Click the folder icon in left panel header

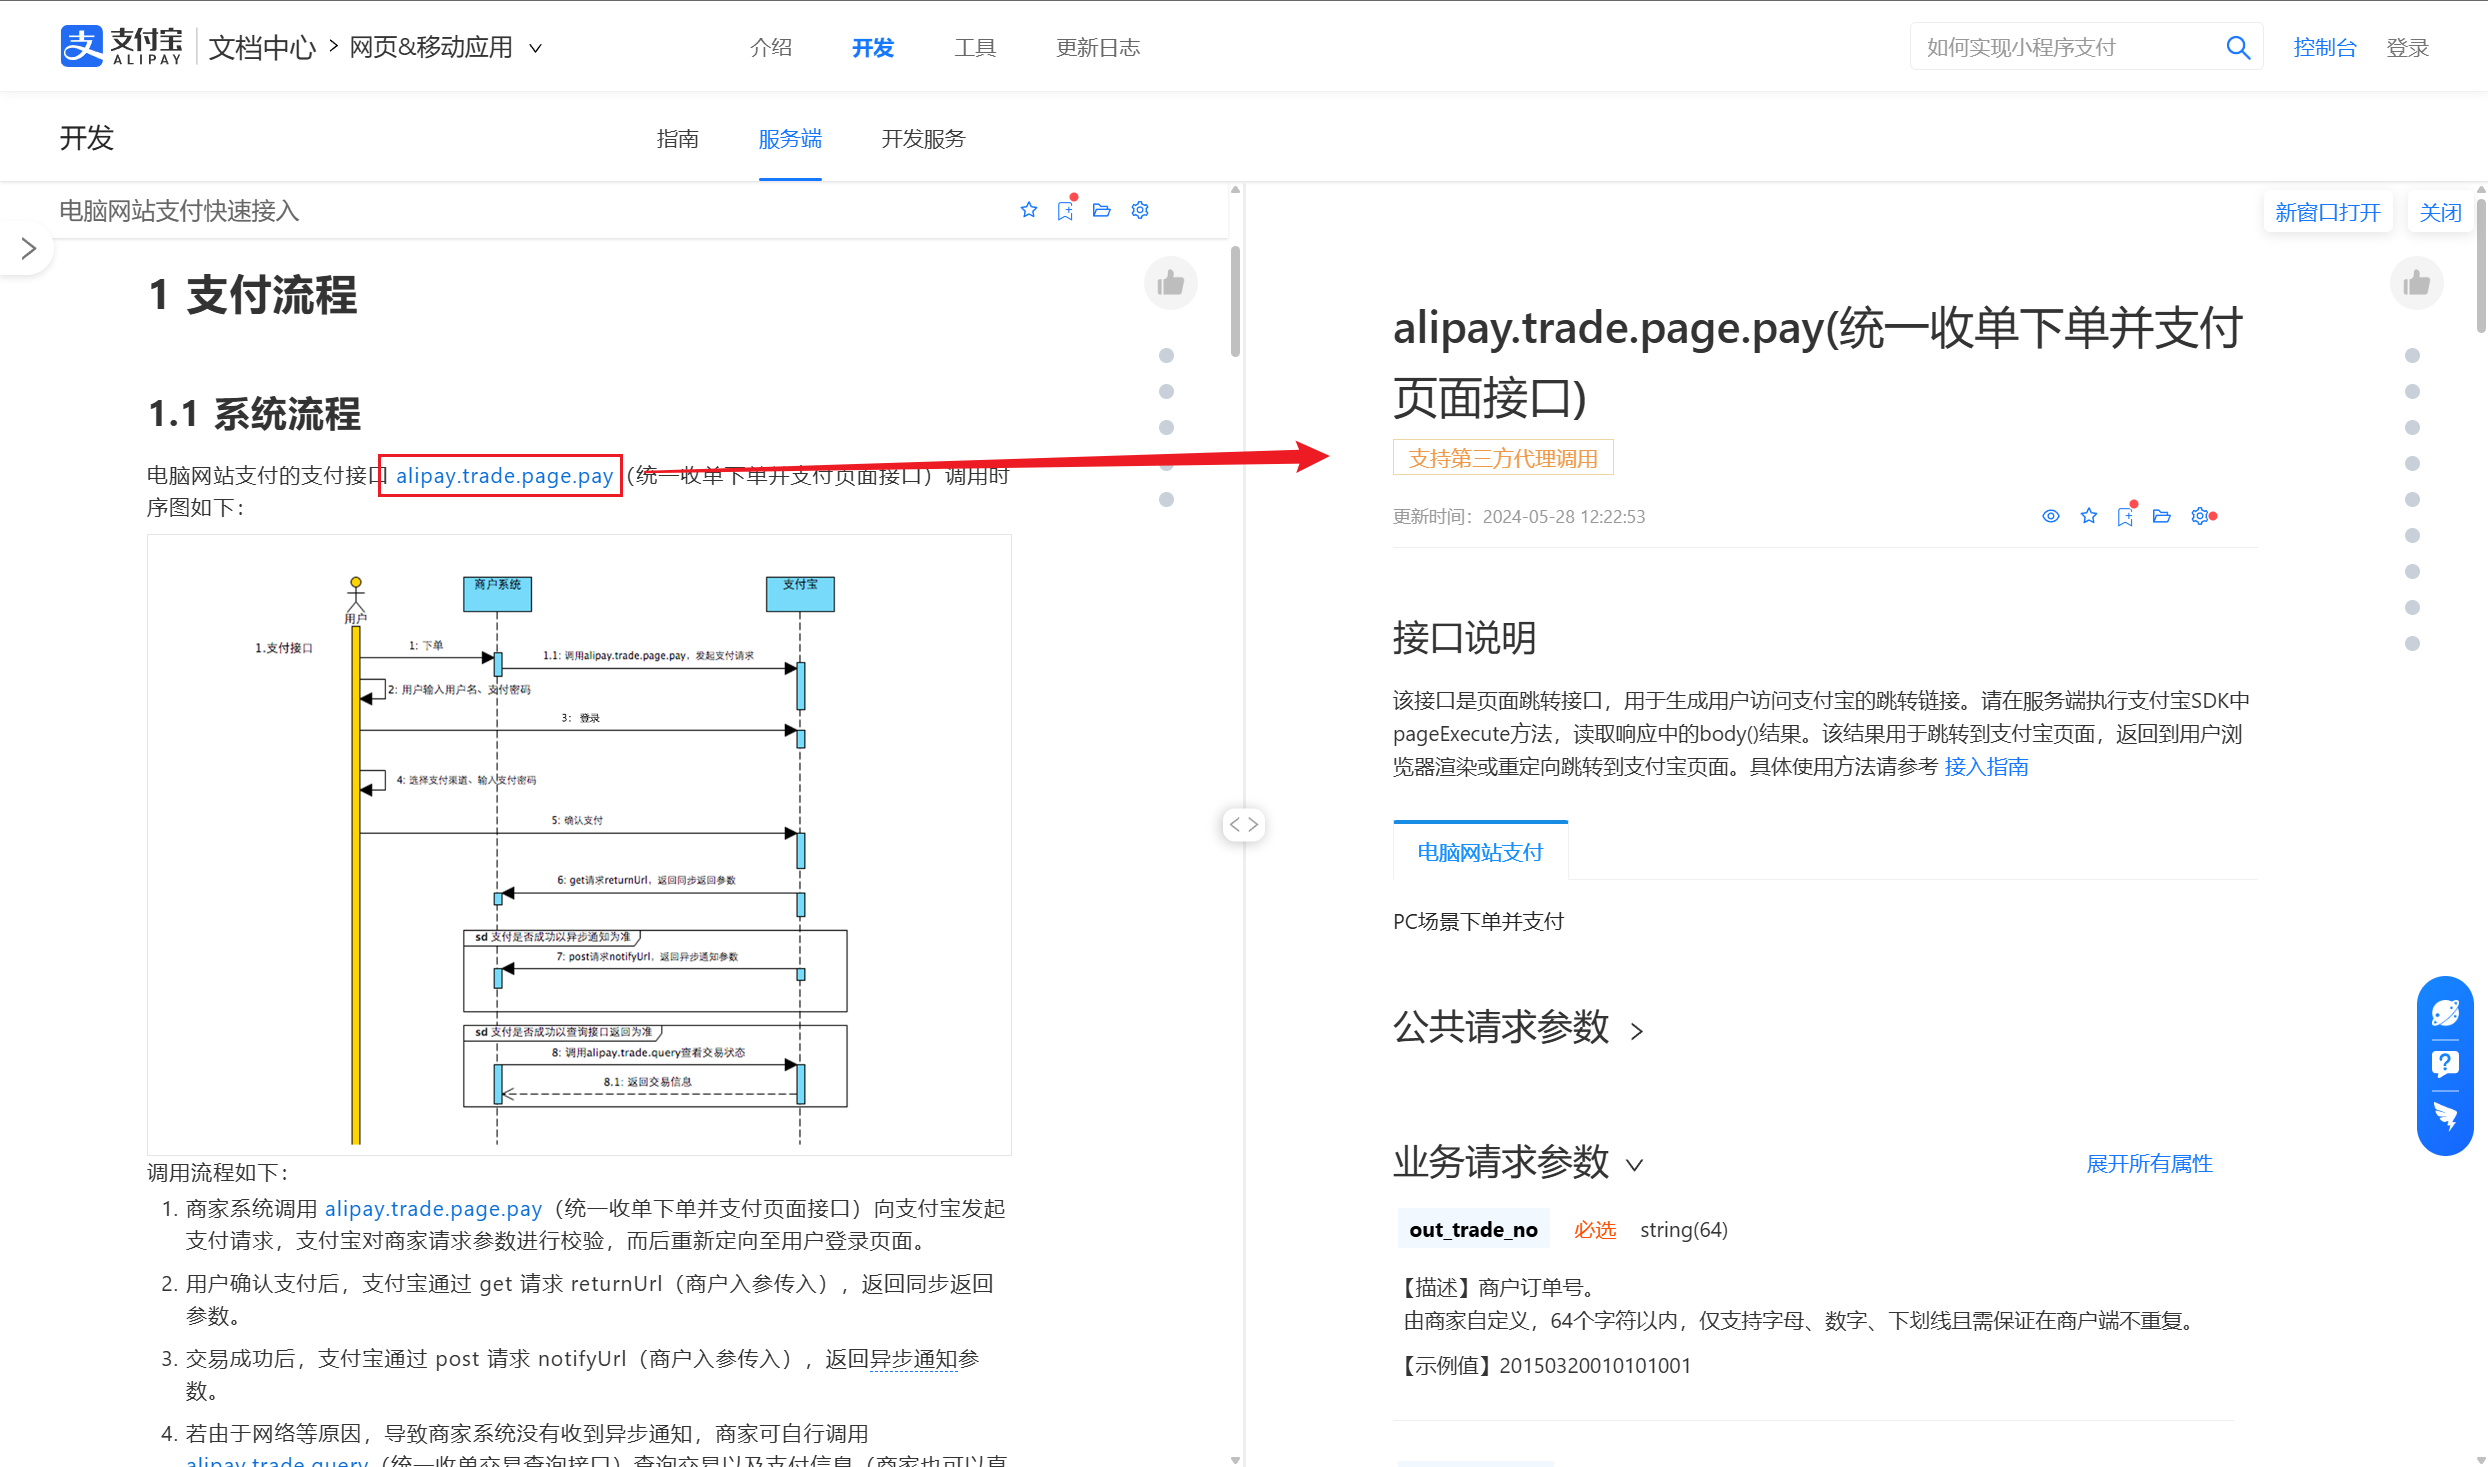1101,210
